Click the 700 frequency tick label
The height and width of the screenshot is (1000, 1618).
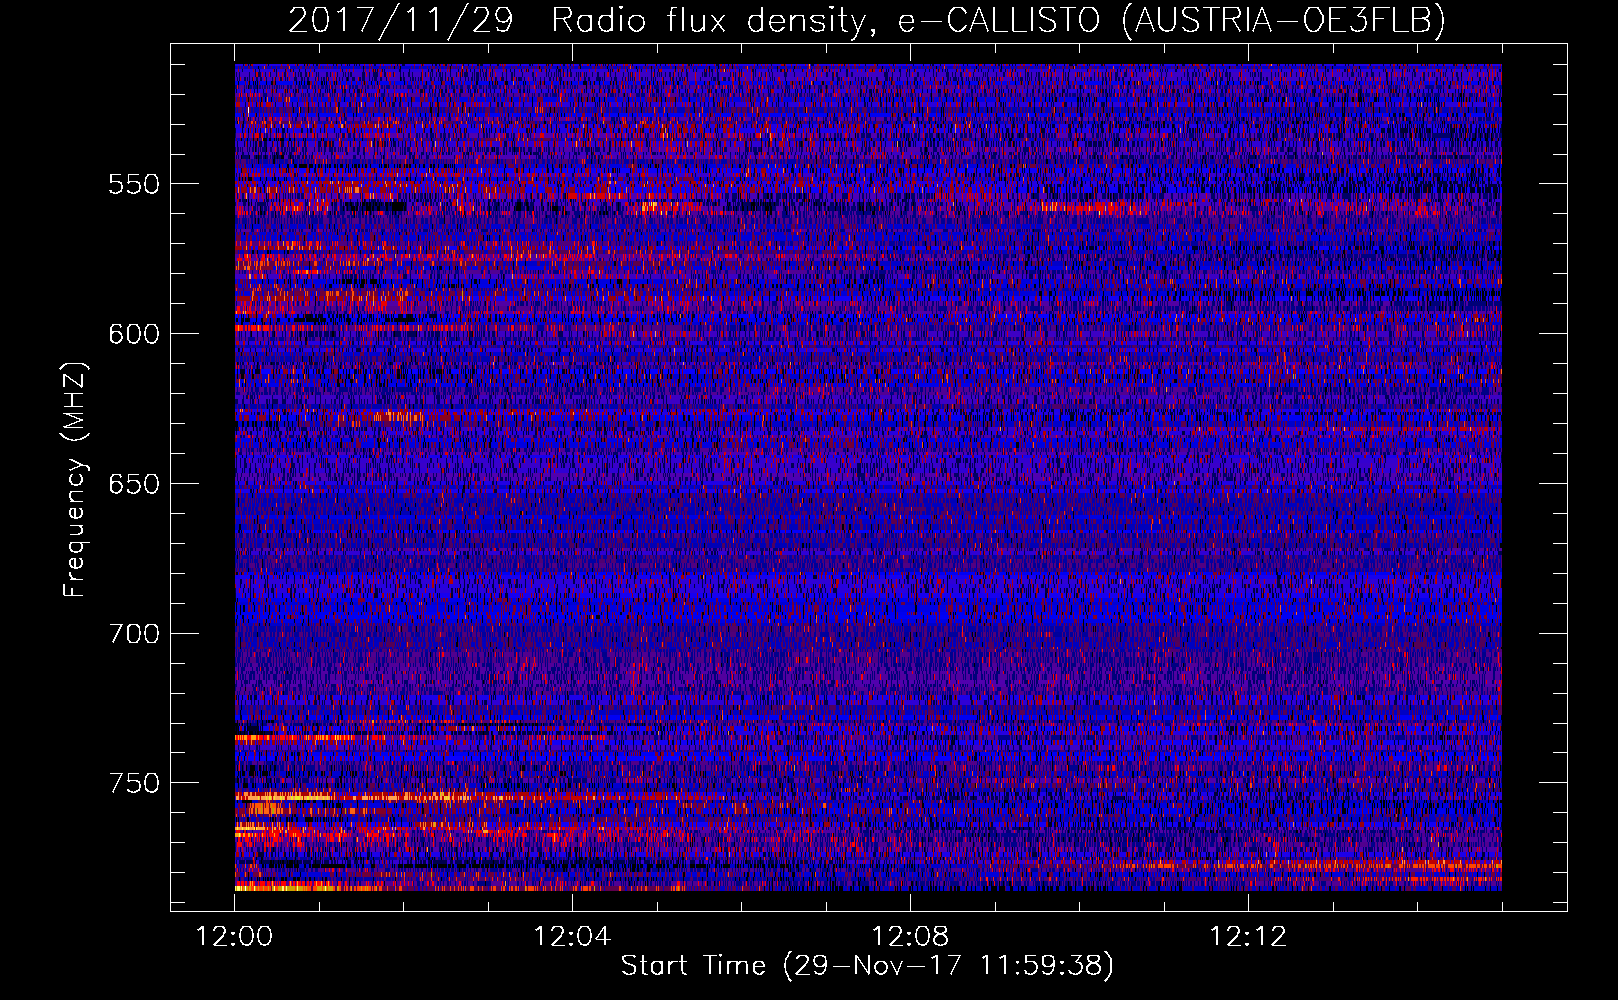pos(134,634)
